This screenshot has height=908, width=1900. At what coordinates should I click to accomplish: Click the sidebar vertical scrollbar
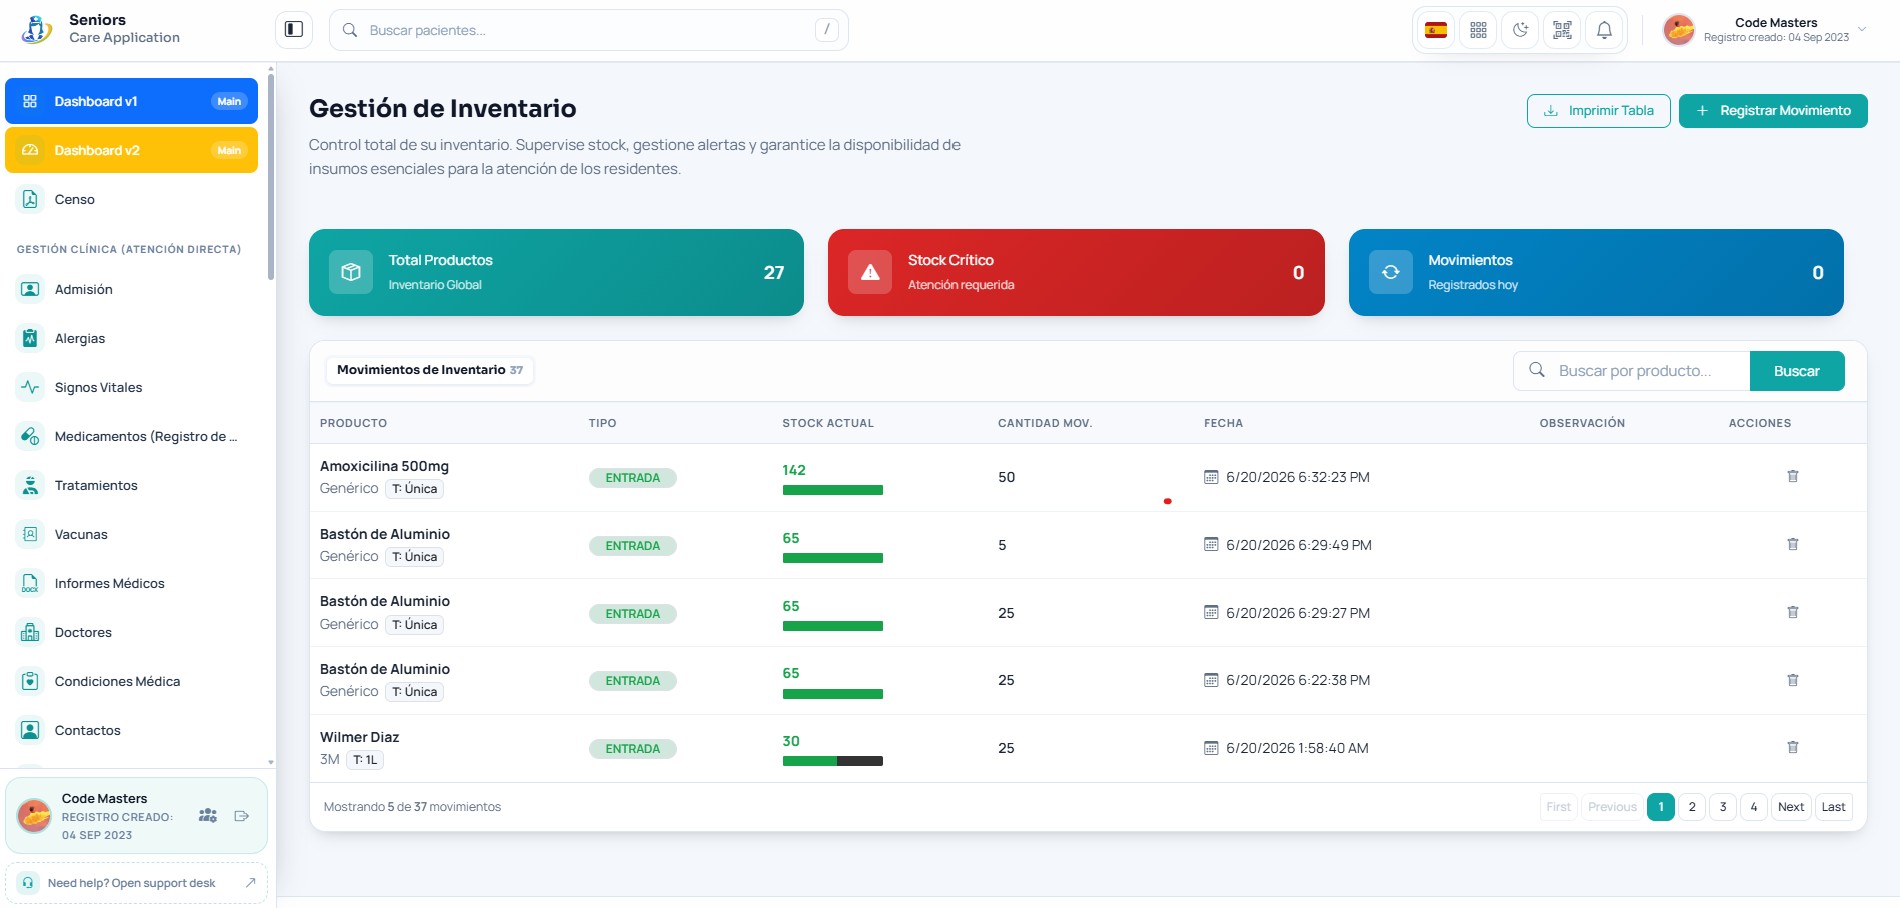click(271, 176)
